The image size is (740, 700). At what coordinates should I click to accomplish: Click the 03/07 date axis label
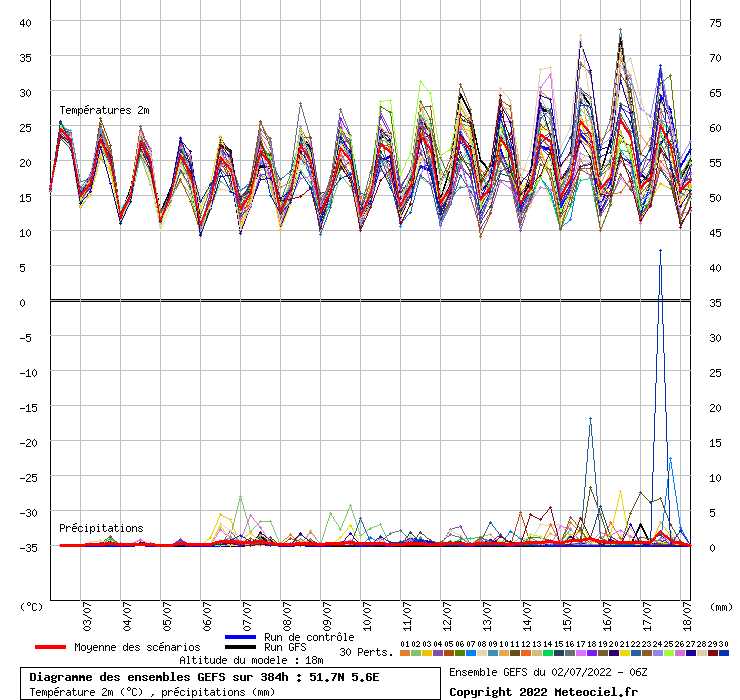point(87,616)
